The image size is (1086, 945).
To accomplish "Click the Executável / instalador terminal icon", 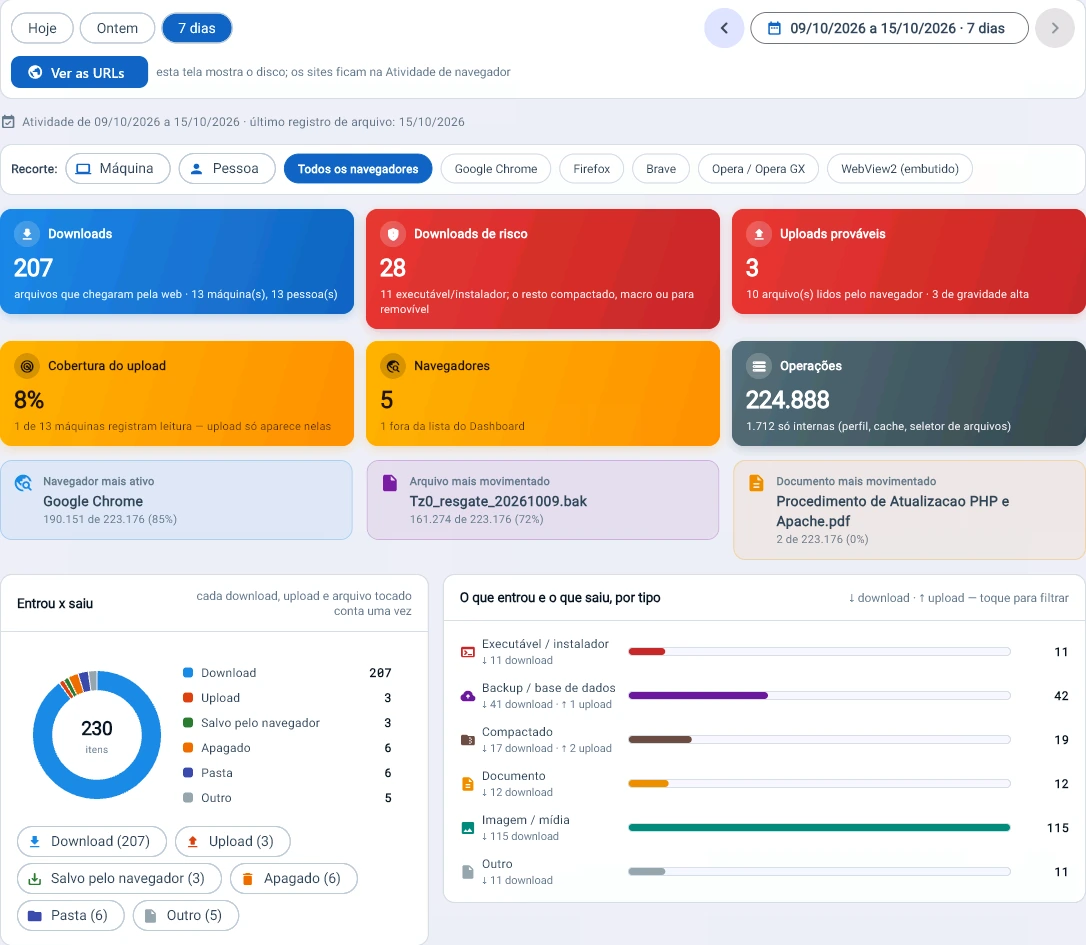I will point(468,652).
